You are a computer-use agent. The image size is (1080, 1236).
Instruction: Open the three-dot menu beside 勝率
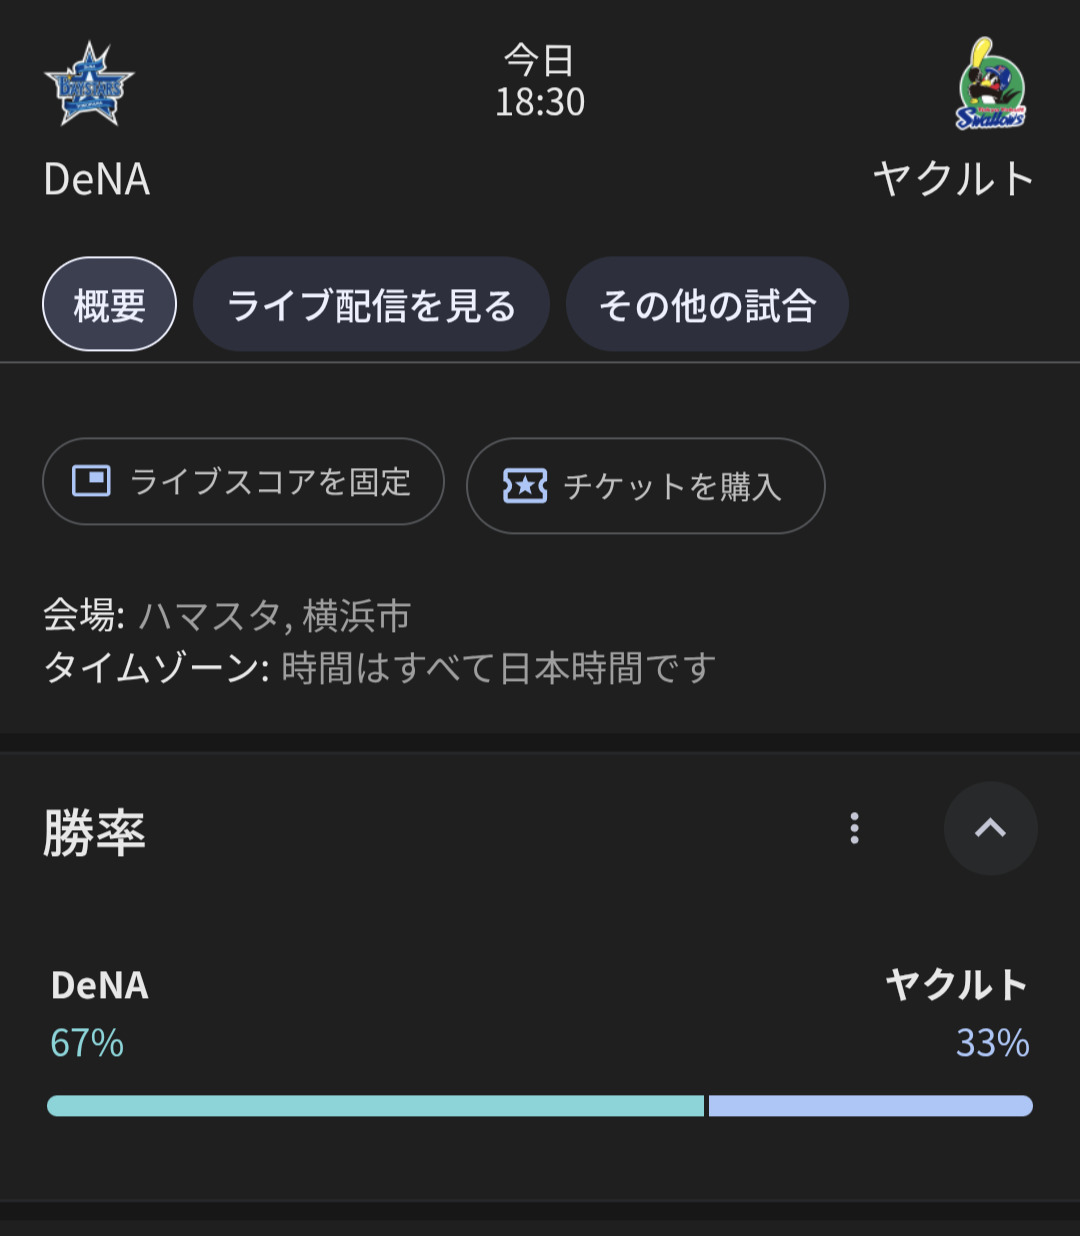click(x=854, y=828)
